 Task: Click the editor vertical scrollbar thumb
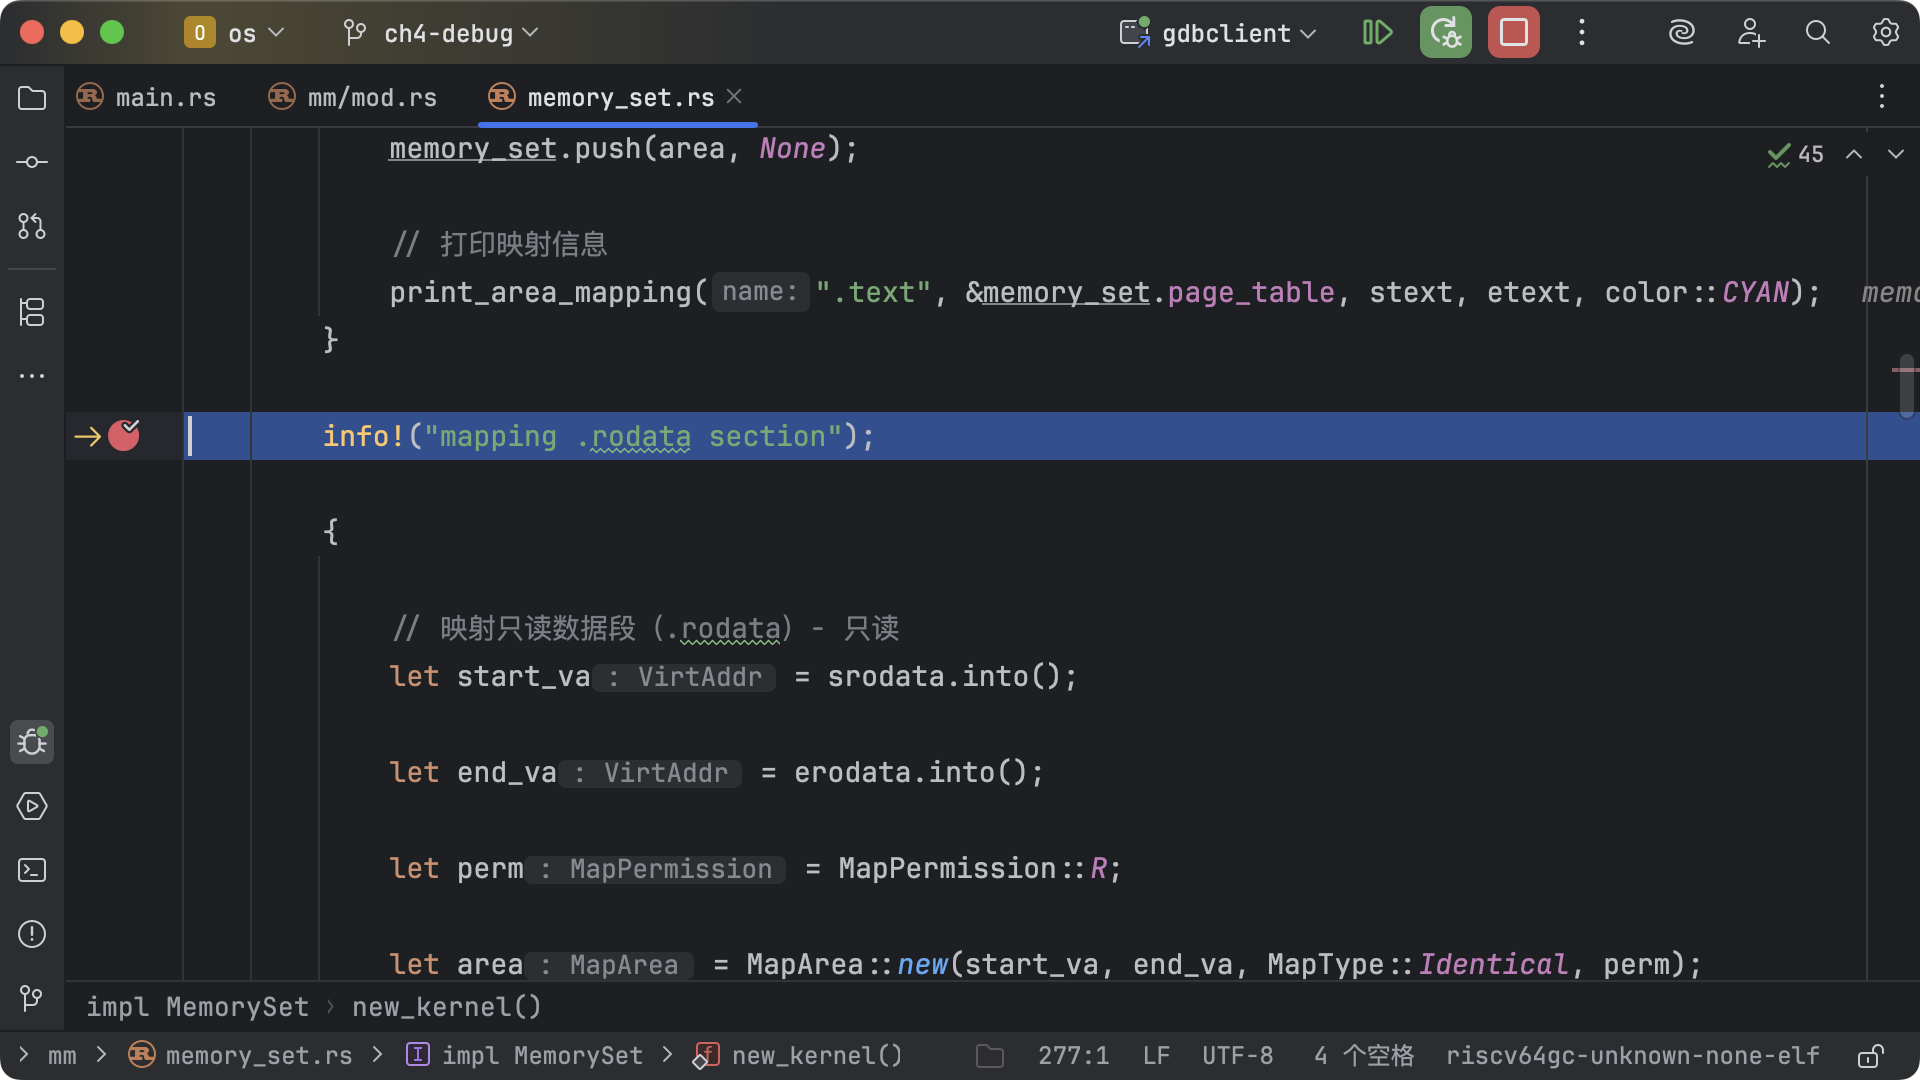click(1906, 386)
